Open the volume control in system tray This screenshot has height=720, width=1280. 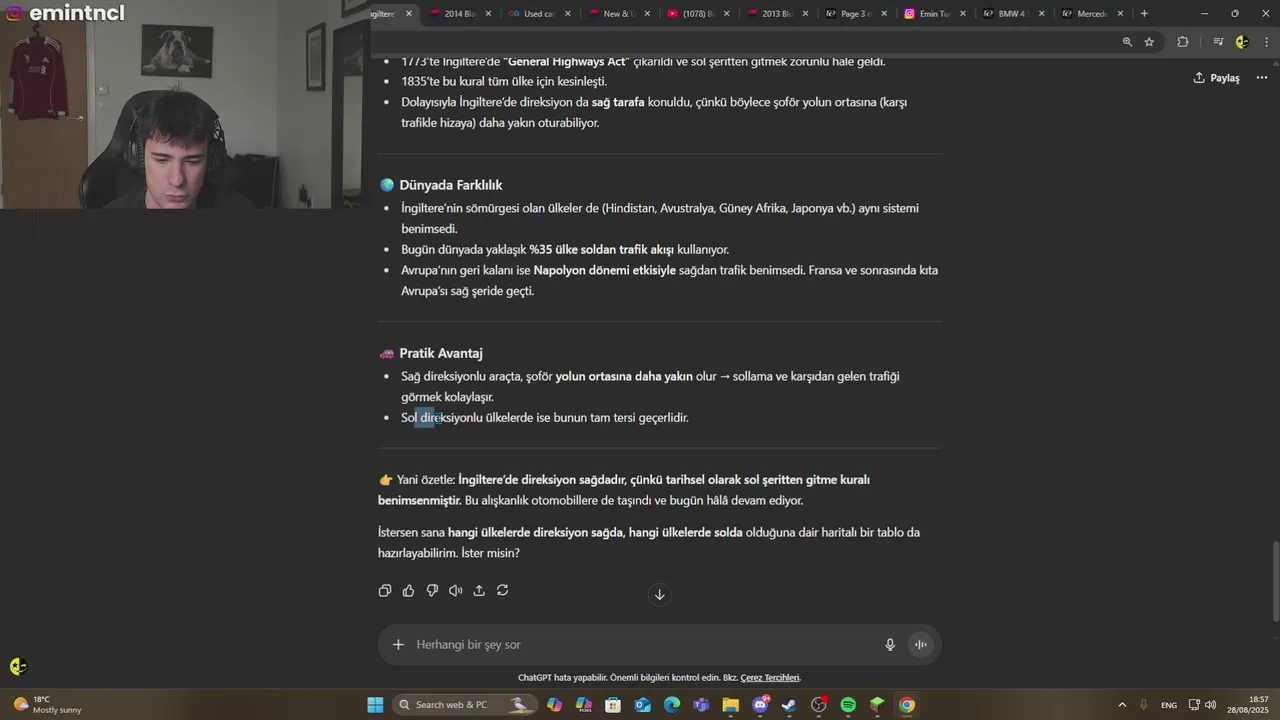(x=1211, y=705)
